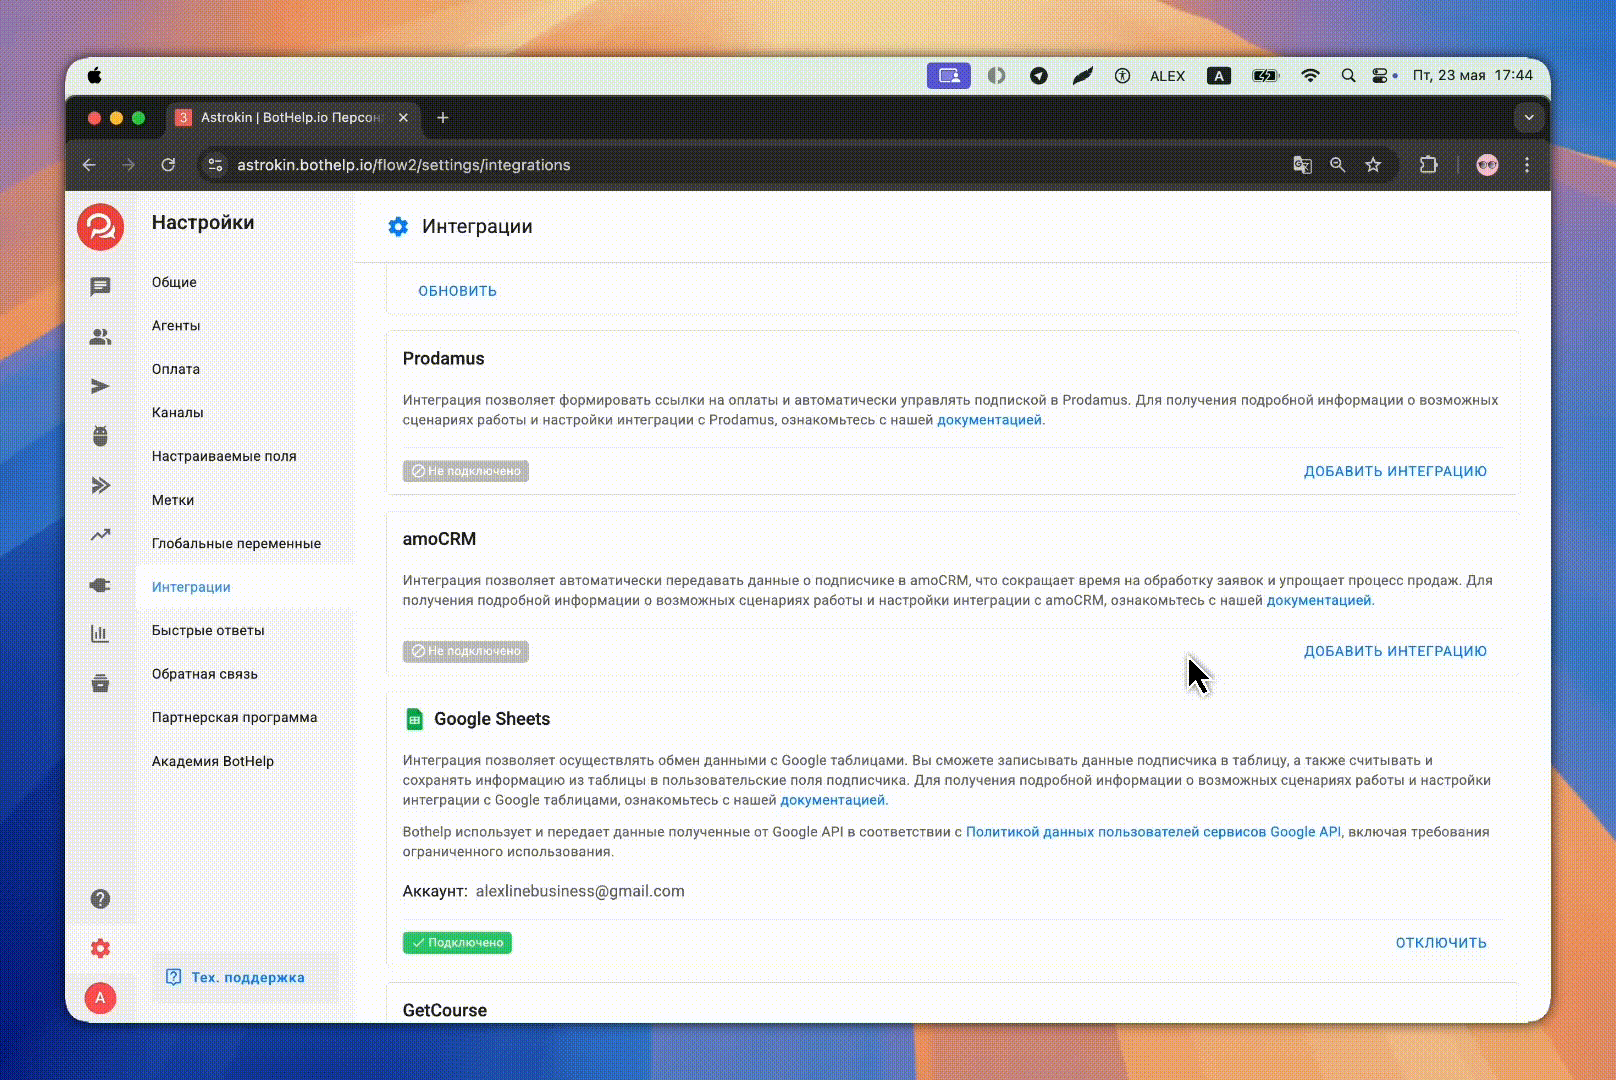Click 'ОТКЛЮЧИТЬ' for Google Sheets
This screenshot has width=1616, height=1080.
click(1441, 943)
